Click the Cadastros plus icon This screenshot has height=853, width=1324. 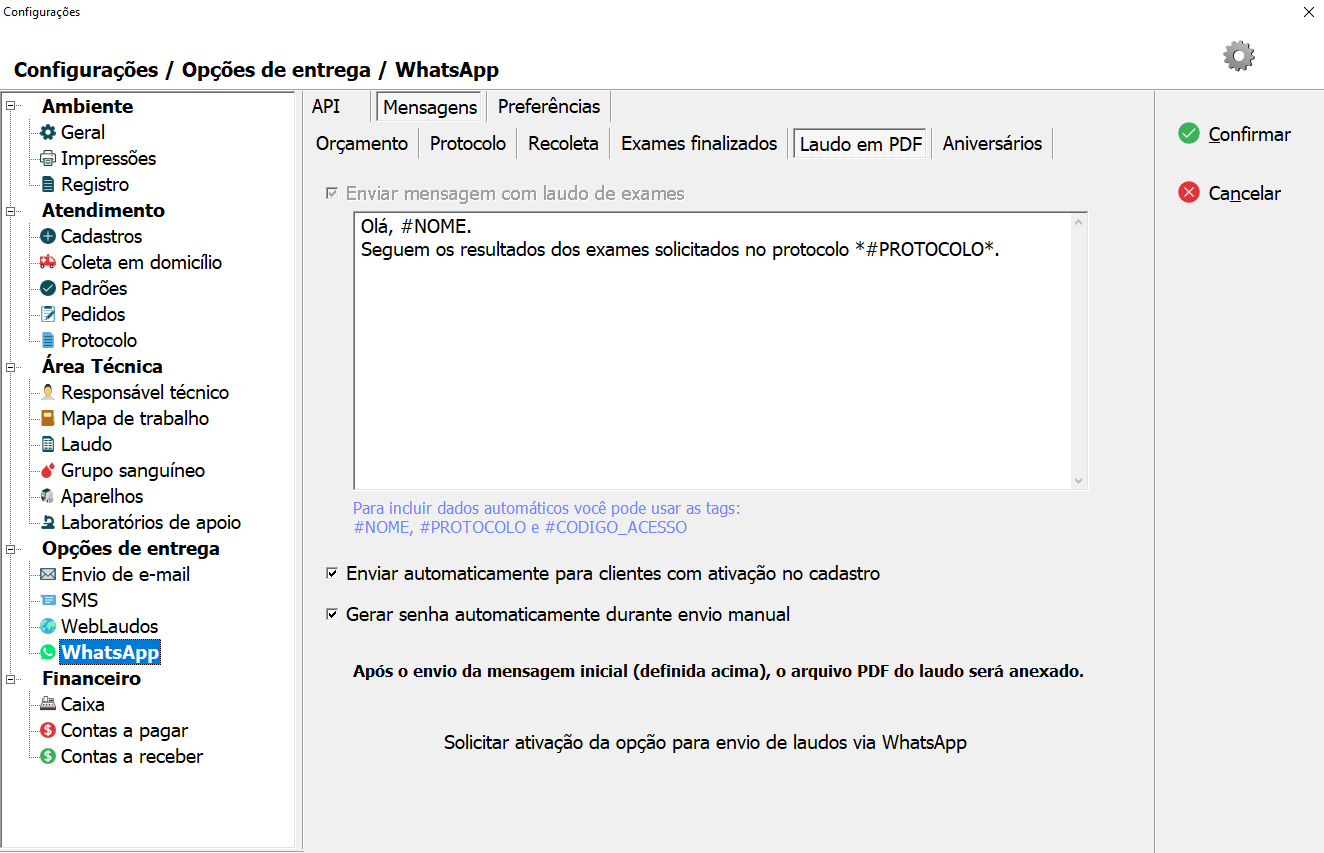click(x=48, y=236)
